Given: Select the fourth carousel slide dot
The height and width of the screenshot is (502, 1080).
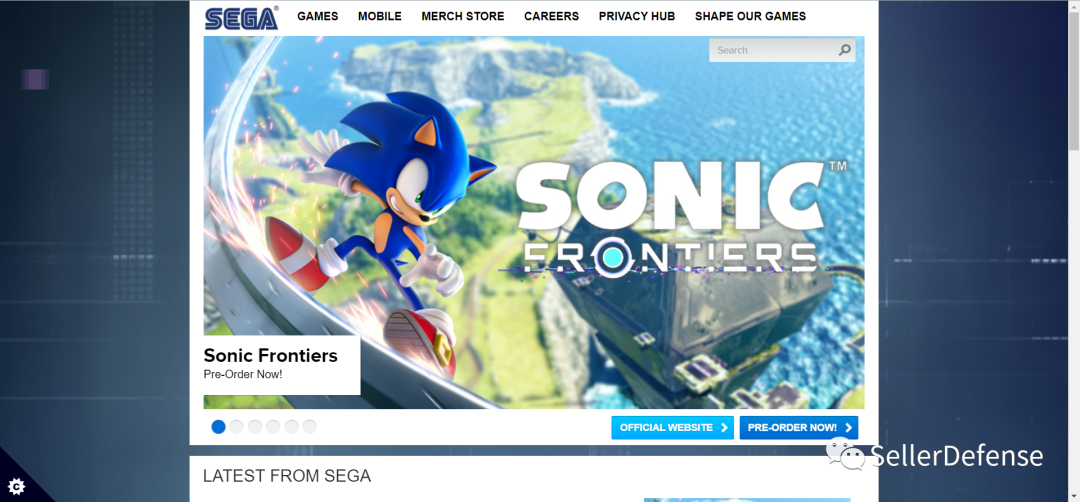Looking at the screenshot, I should pyautogui.click(x=273, y=427).
